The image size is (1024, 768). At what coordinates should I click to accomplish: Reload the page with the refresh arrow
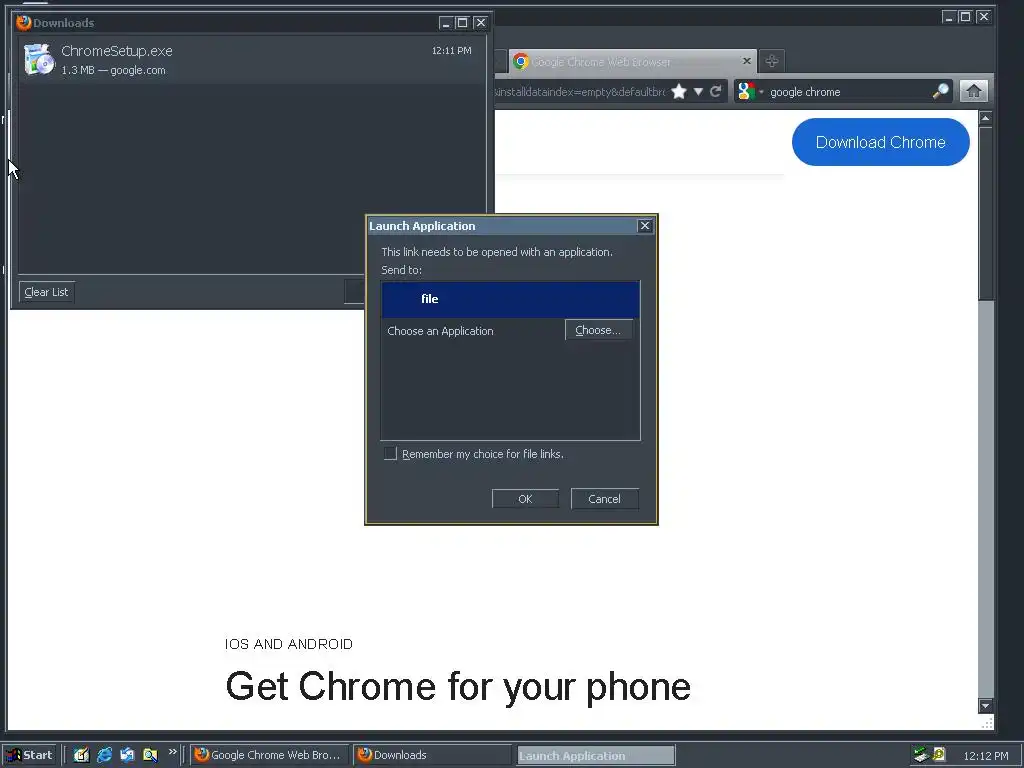pos(716,91)
